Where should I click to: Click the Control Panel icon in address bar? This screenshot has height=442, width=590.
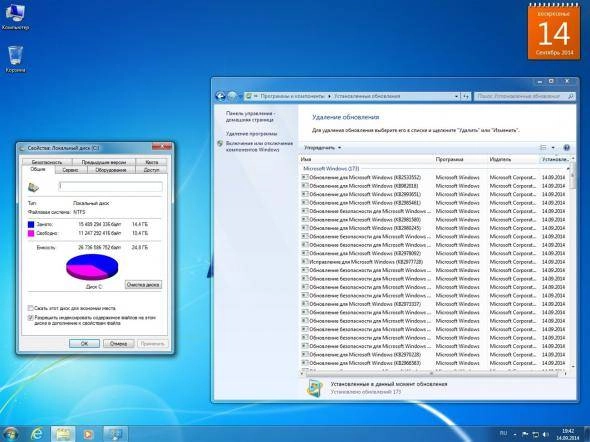249,96
